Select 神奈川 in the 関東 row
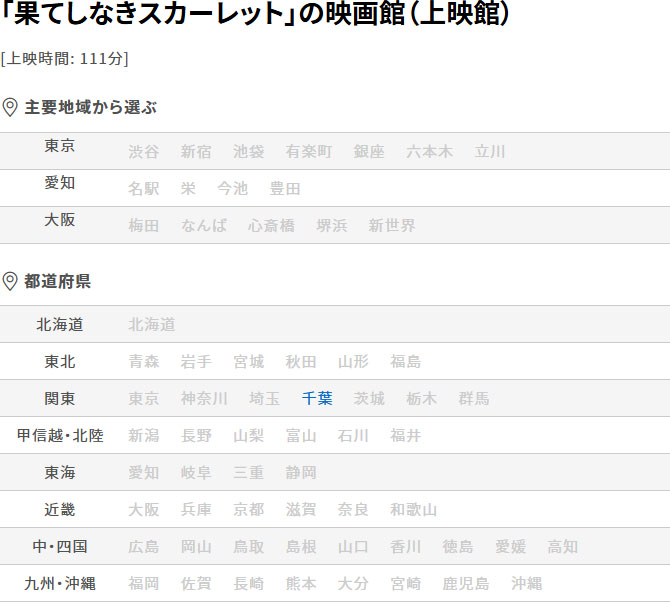670x602 pixels. coord(204,399)
